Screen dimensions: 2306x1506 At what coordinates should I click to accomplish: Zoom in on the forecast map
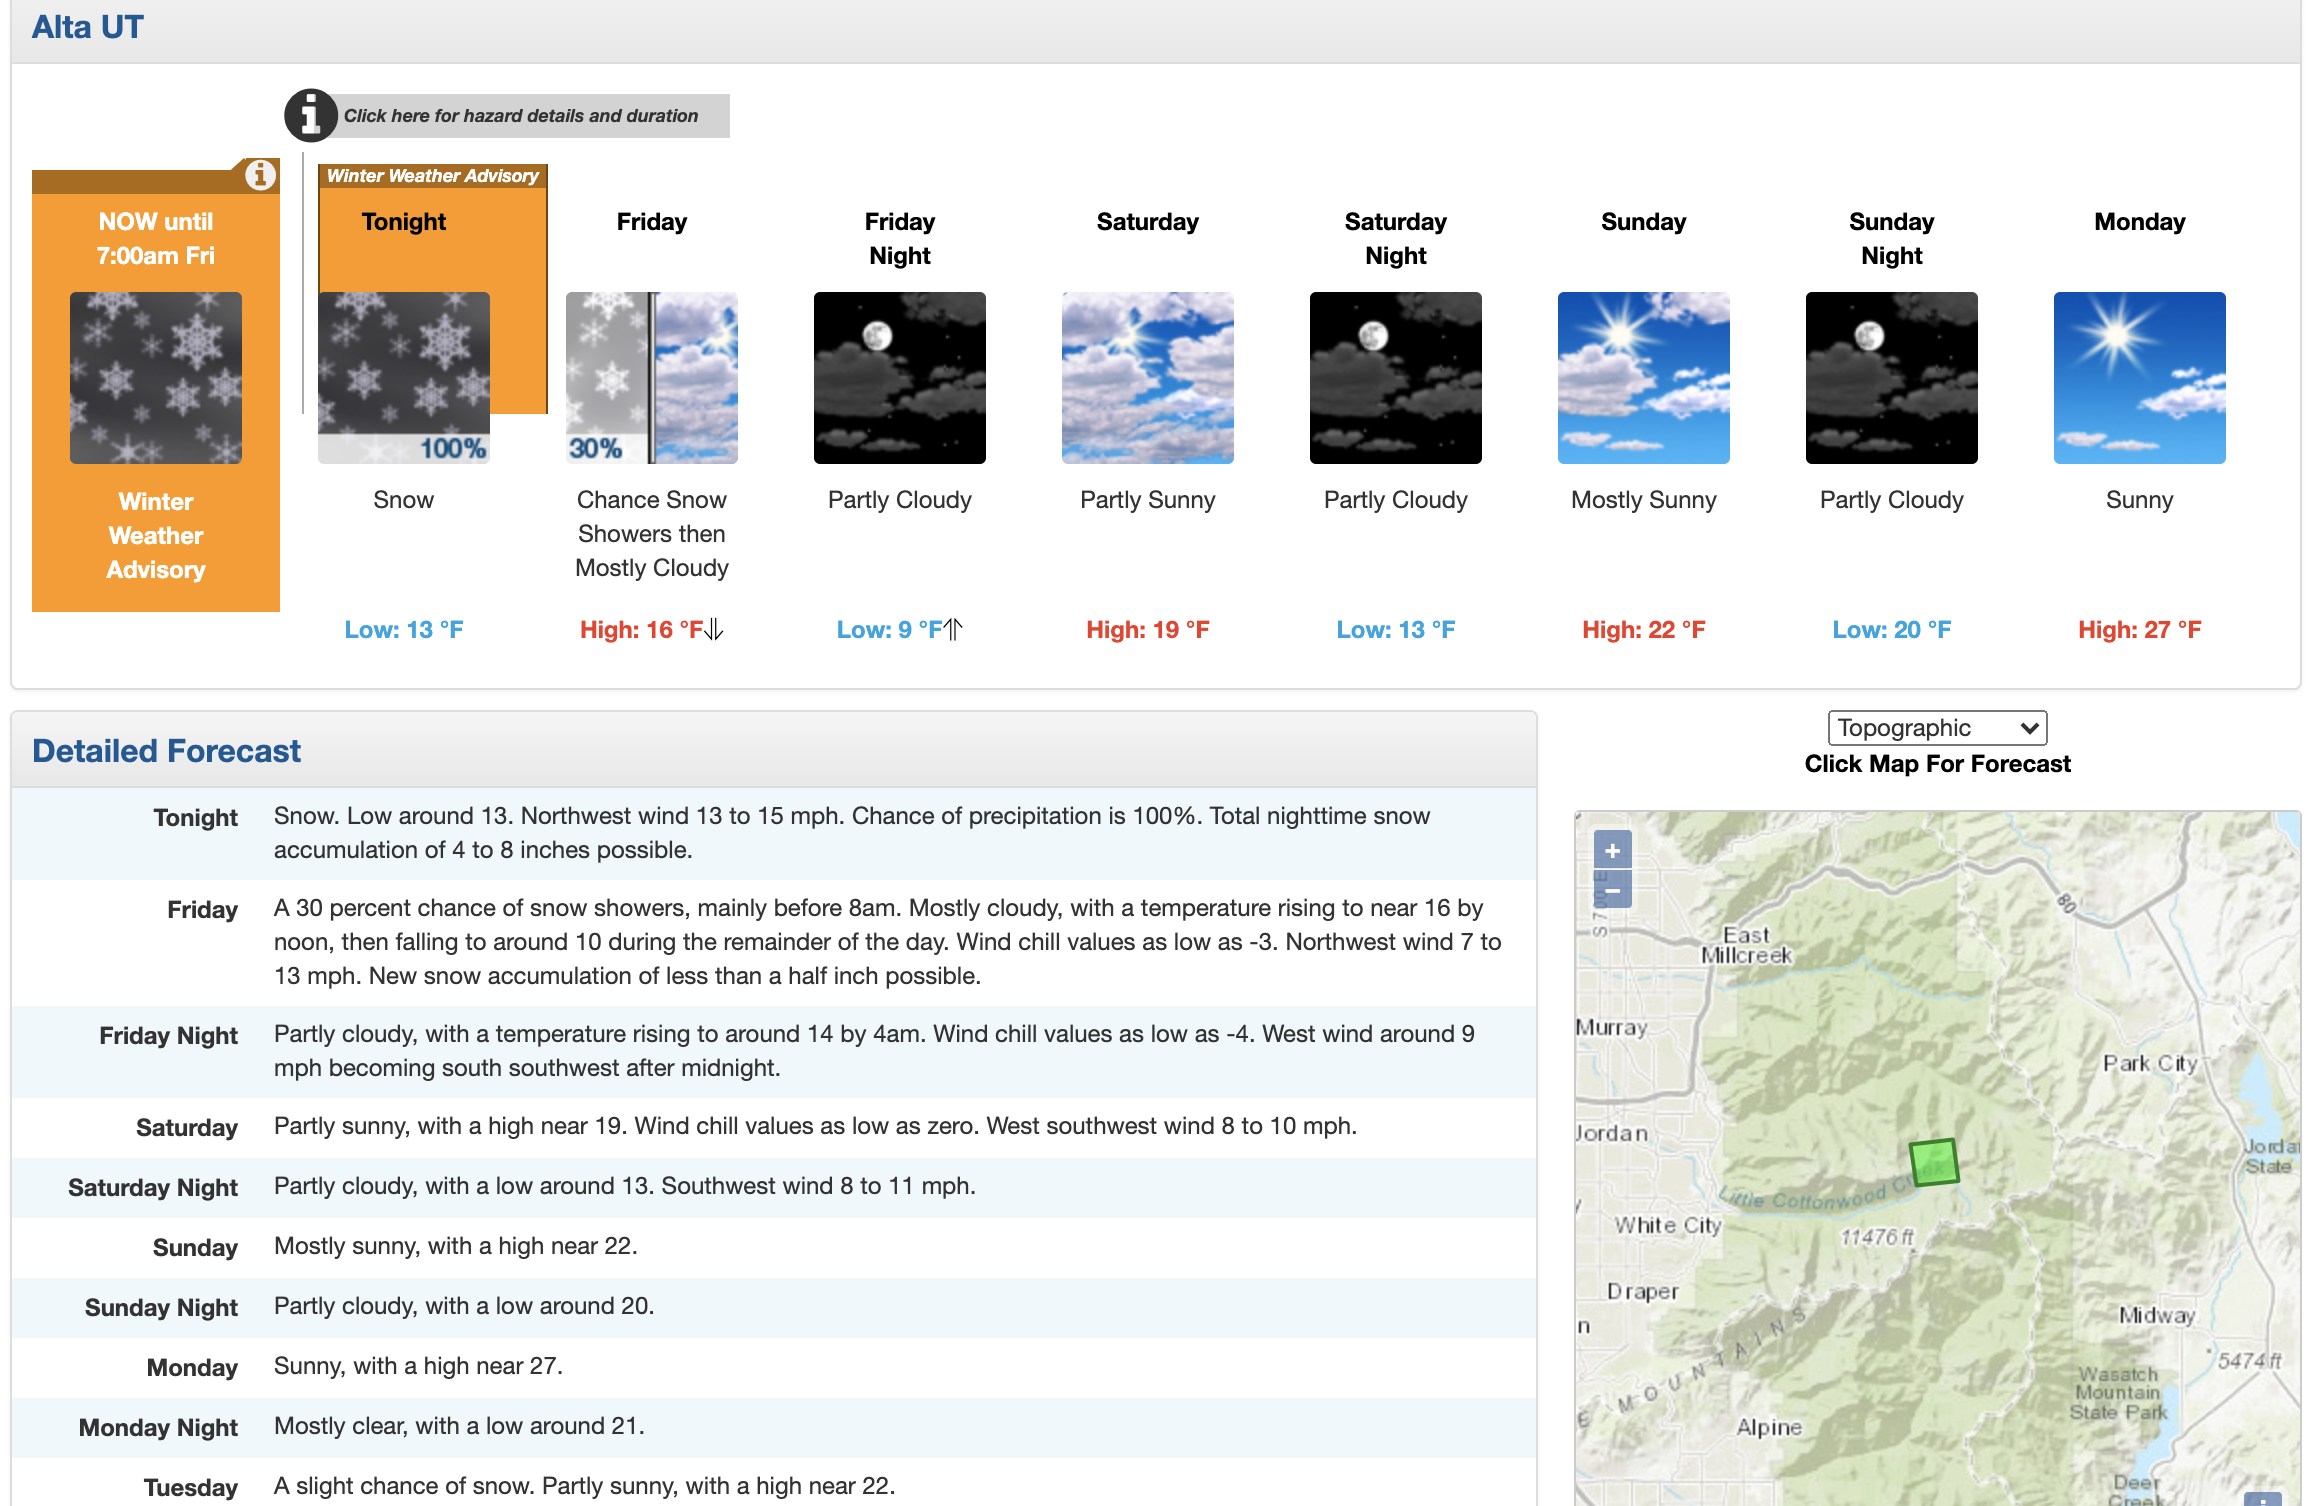tap(1612, 850)
